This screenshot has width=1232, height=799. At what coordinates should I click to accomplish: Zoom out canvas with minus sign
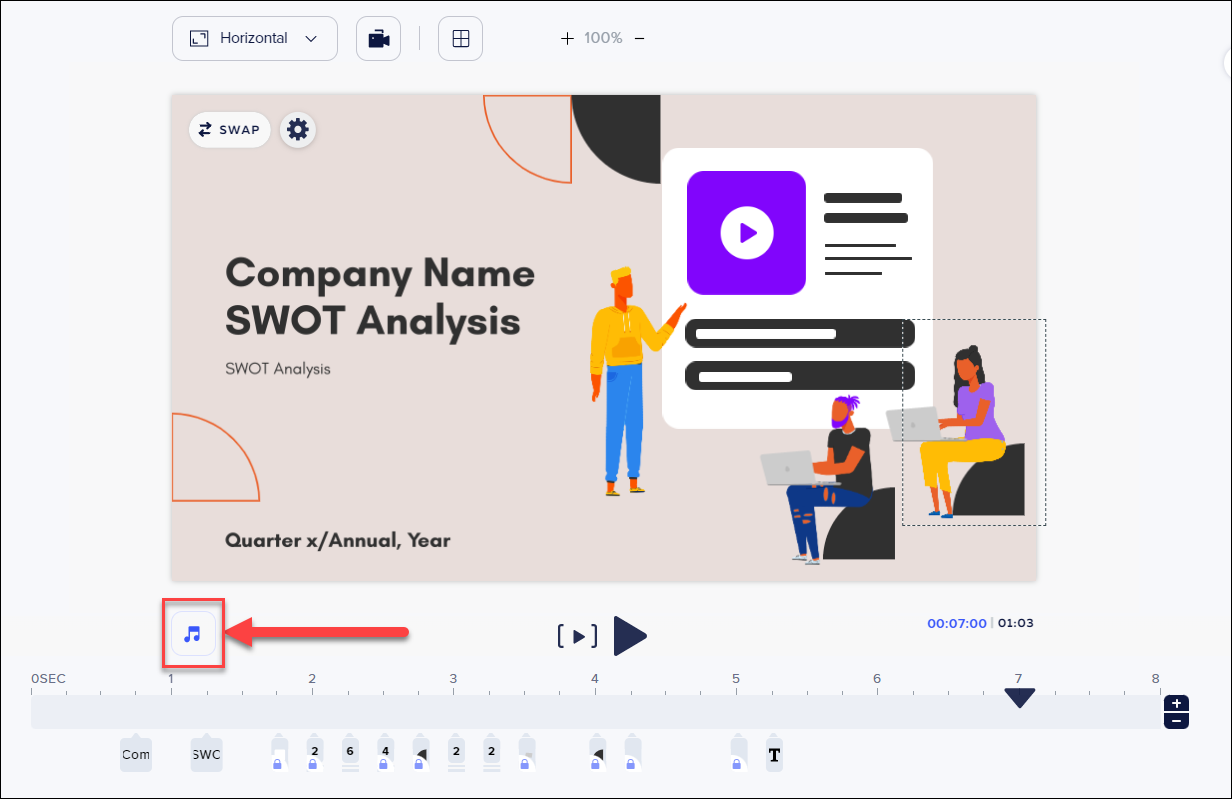(640, 39)
